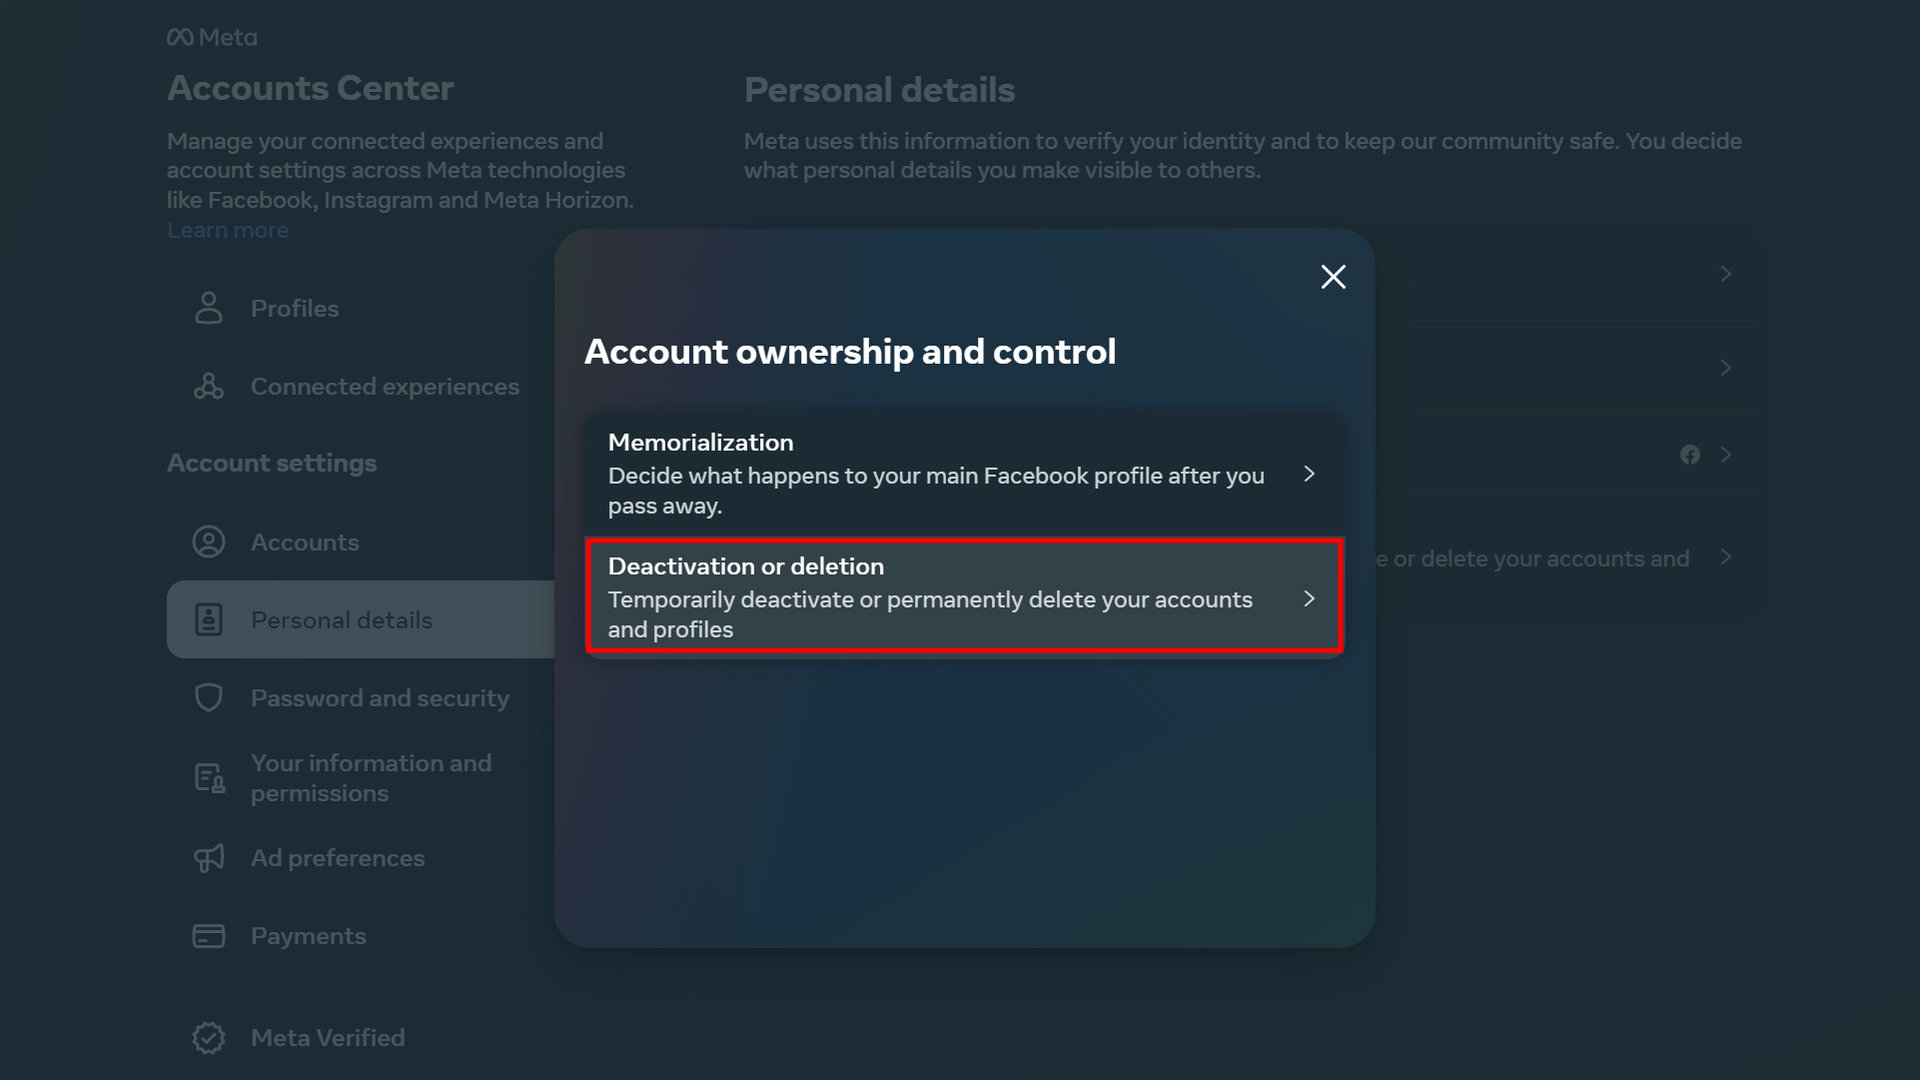
Task: Select Password and security menu item
Action: point(379,698)
